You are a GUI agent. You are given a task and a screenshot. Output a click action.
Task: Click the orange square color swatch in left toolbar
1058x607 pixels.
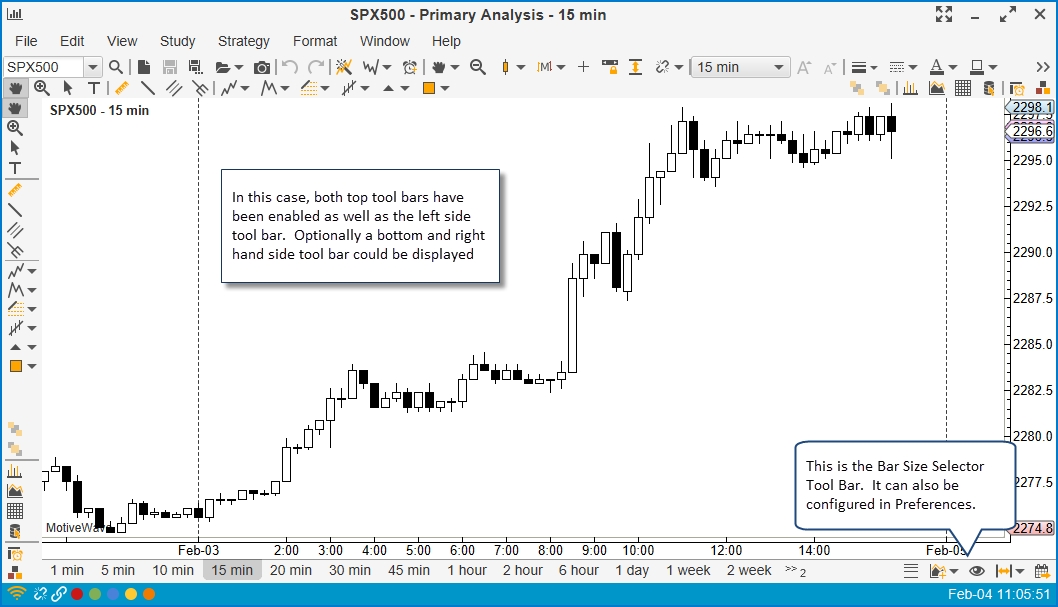click(x=15, y=366)
